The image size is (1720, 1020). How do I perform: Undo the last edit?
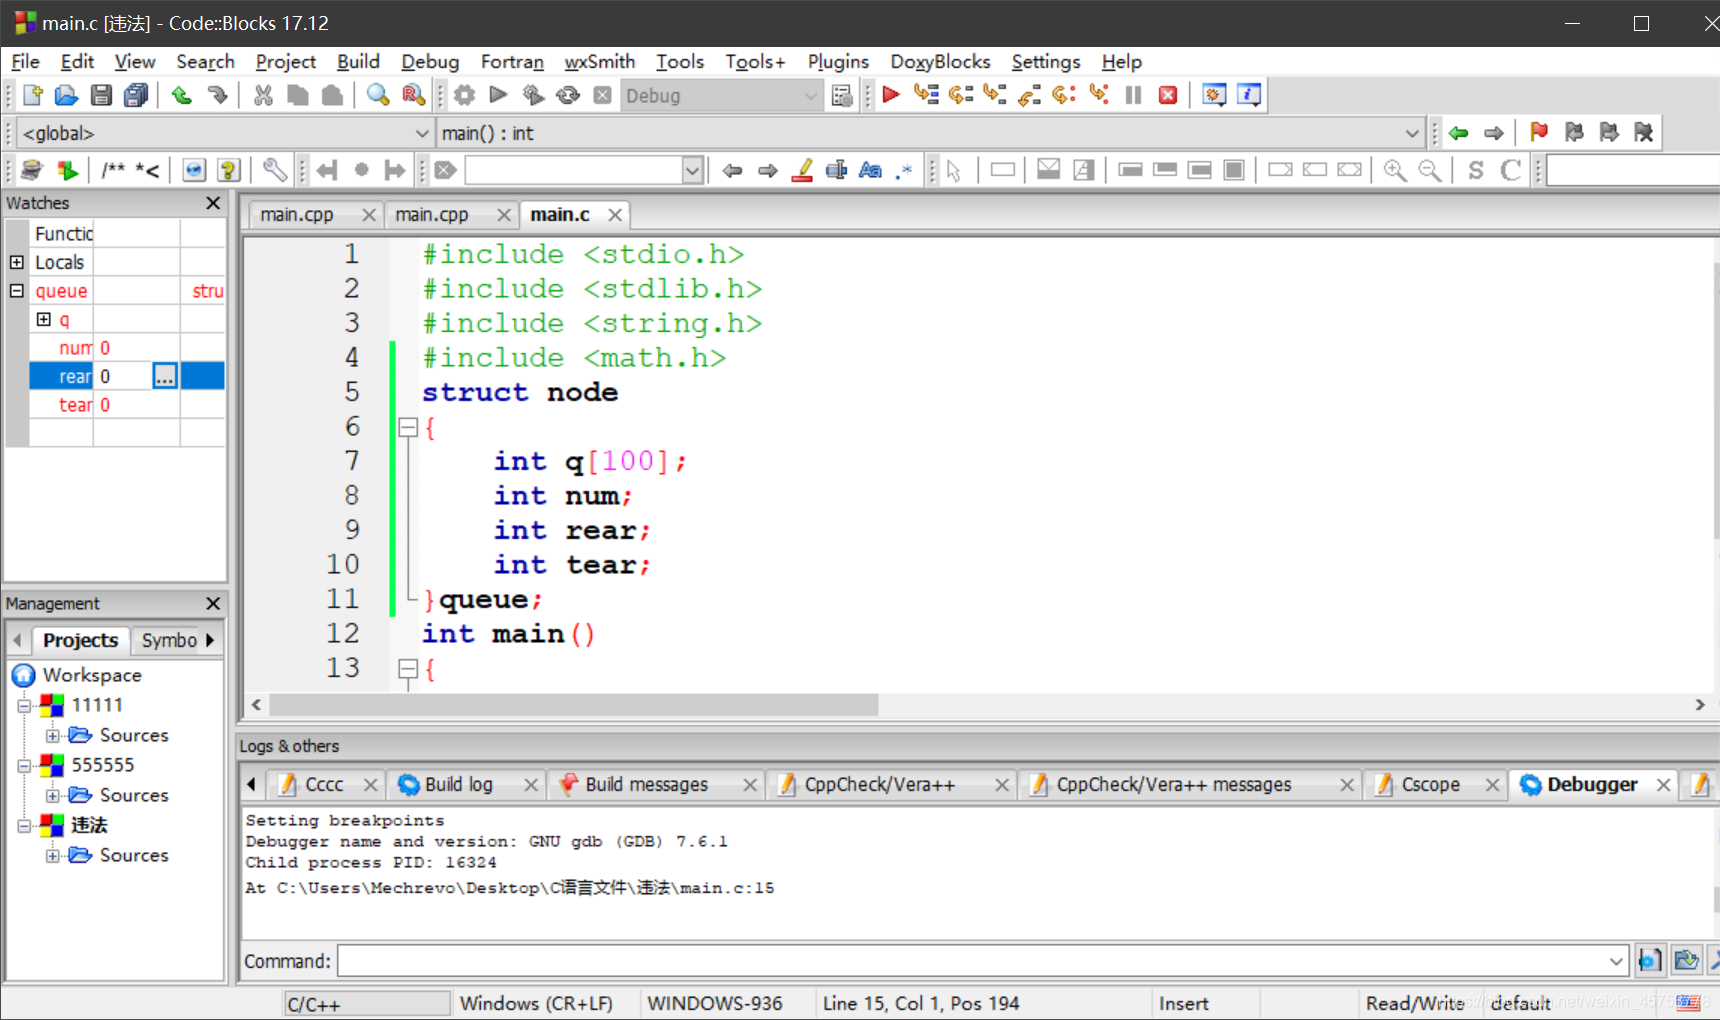click(x=182, y=95)
